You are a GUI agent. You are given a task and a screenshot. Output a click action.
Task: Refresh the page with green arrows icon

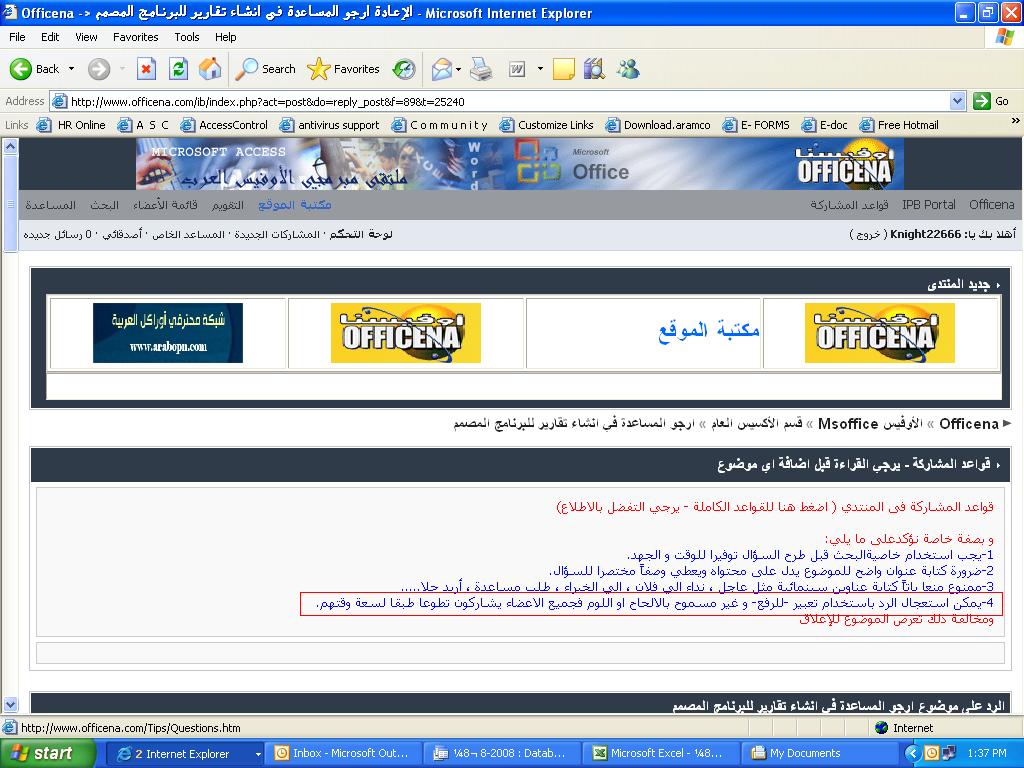178,69
